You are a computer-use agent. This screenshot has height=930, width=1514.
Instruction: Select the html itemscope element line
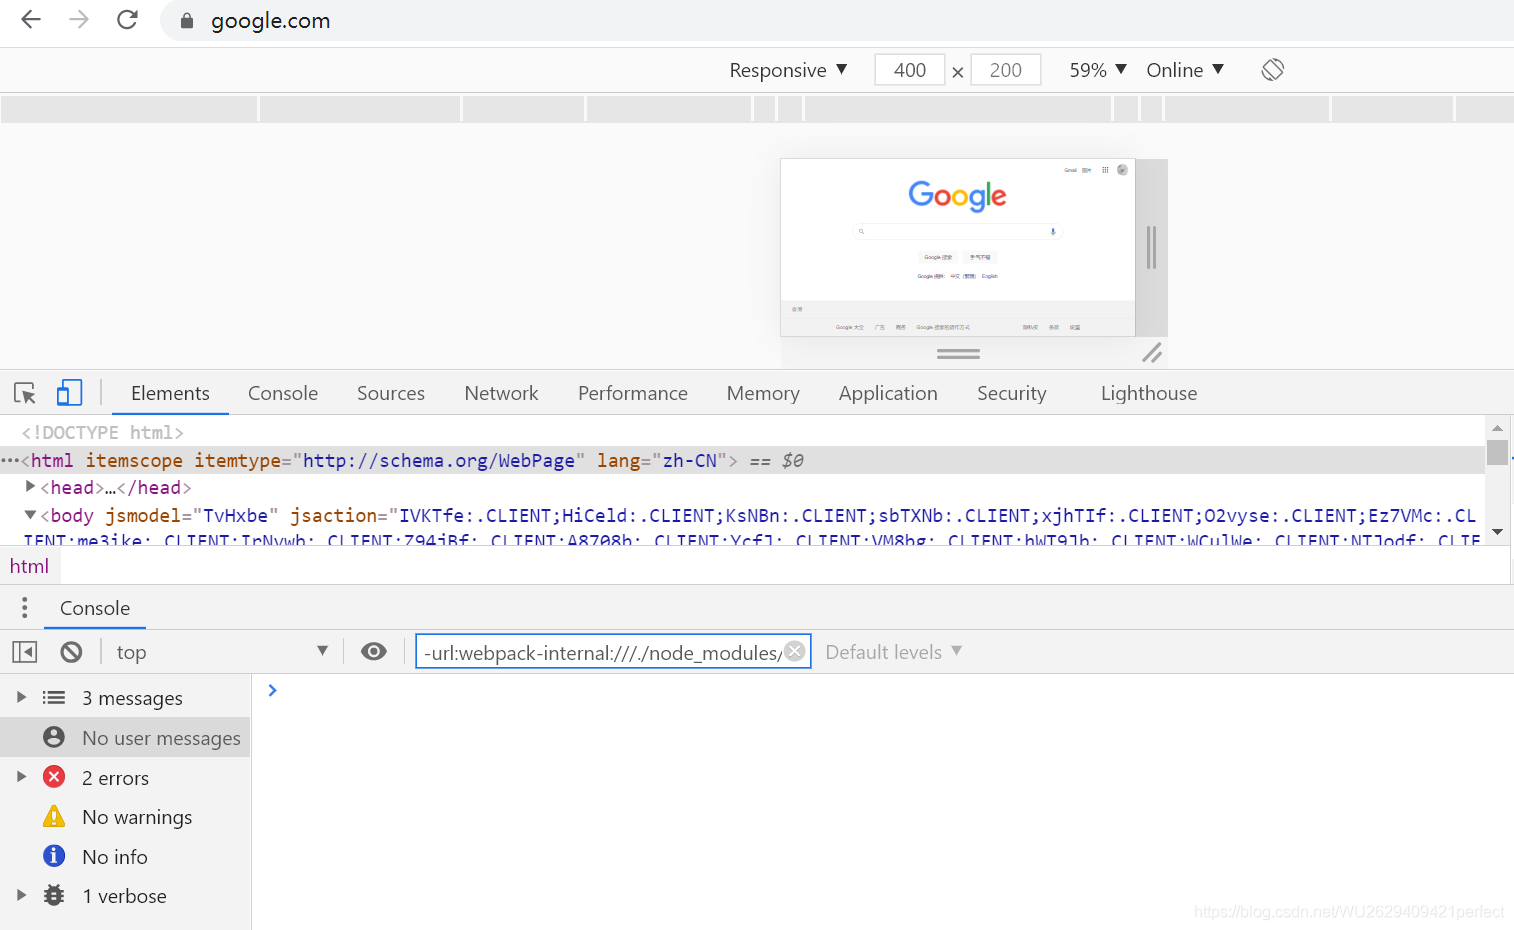[743, 460]
